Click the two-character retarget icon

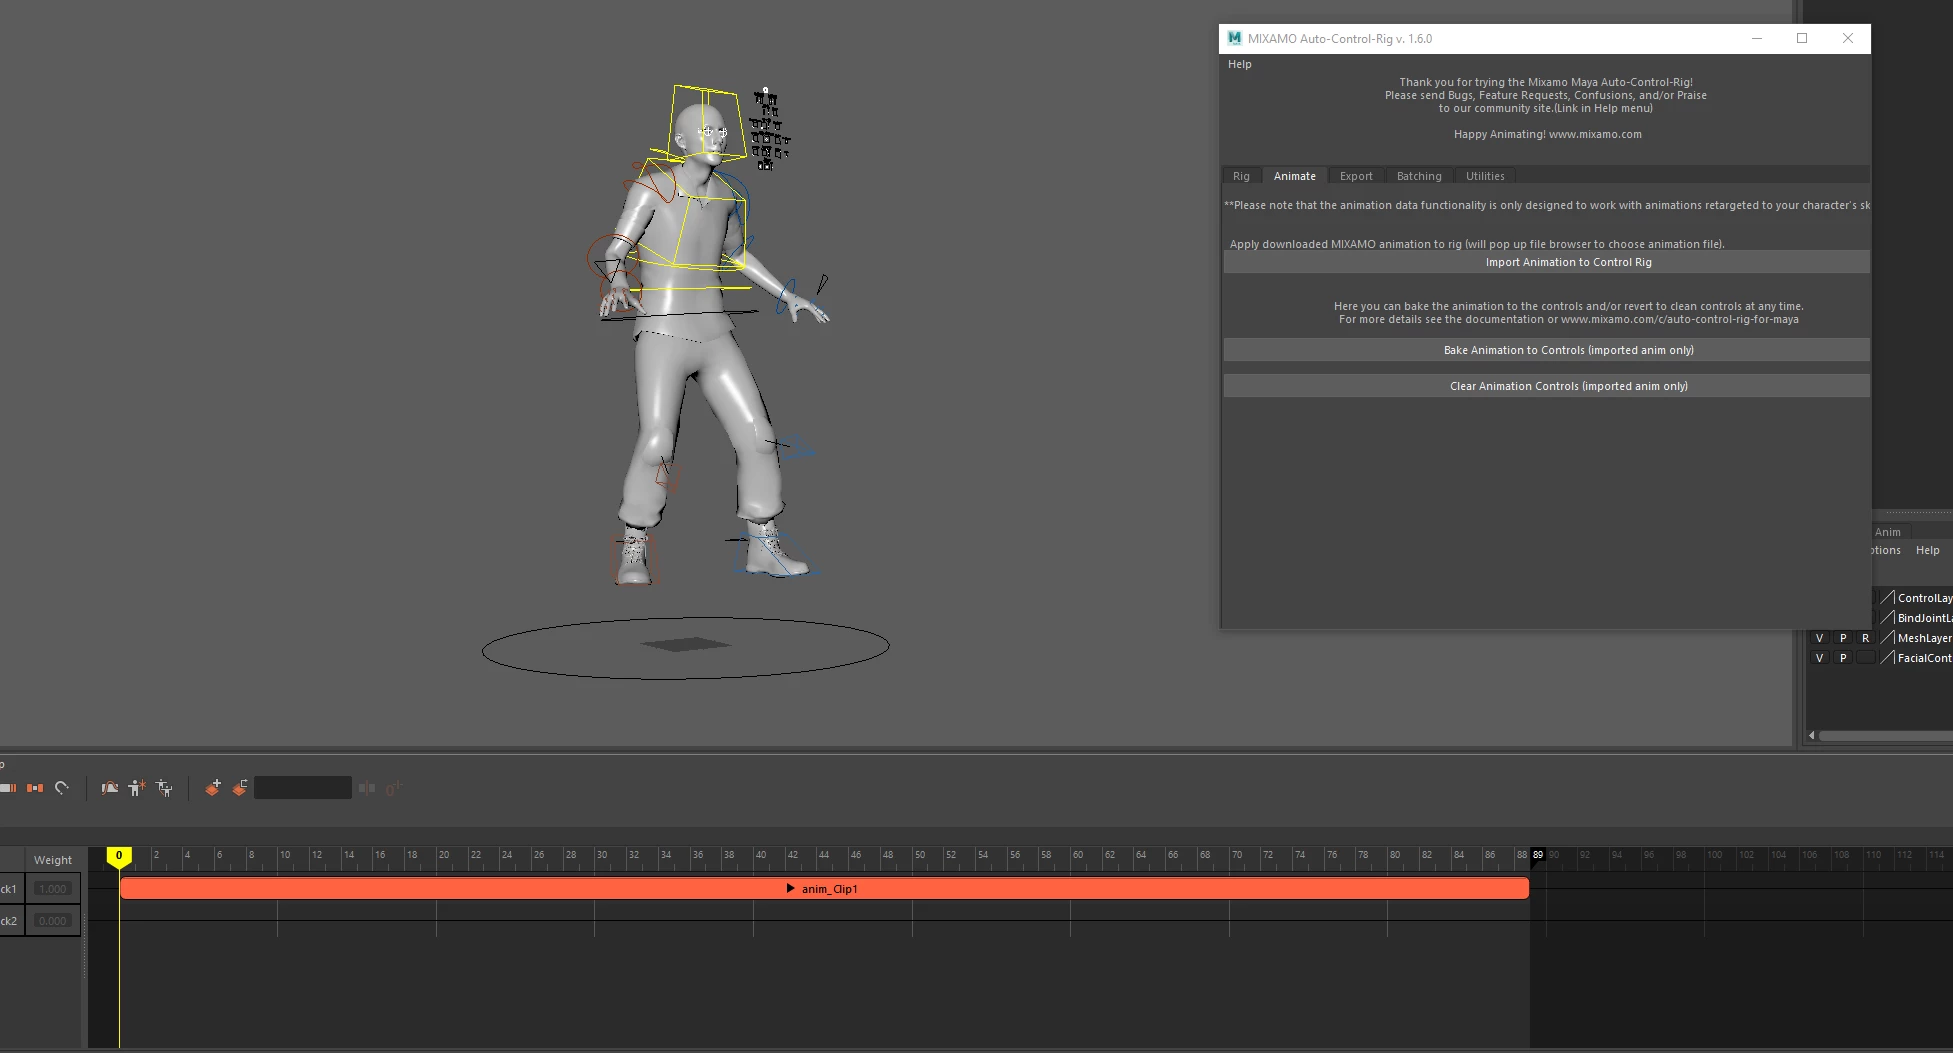(x=164, y=788)
